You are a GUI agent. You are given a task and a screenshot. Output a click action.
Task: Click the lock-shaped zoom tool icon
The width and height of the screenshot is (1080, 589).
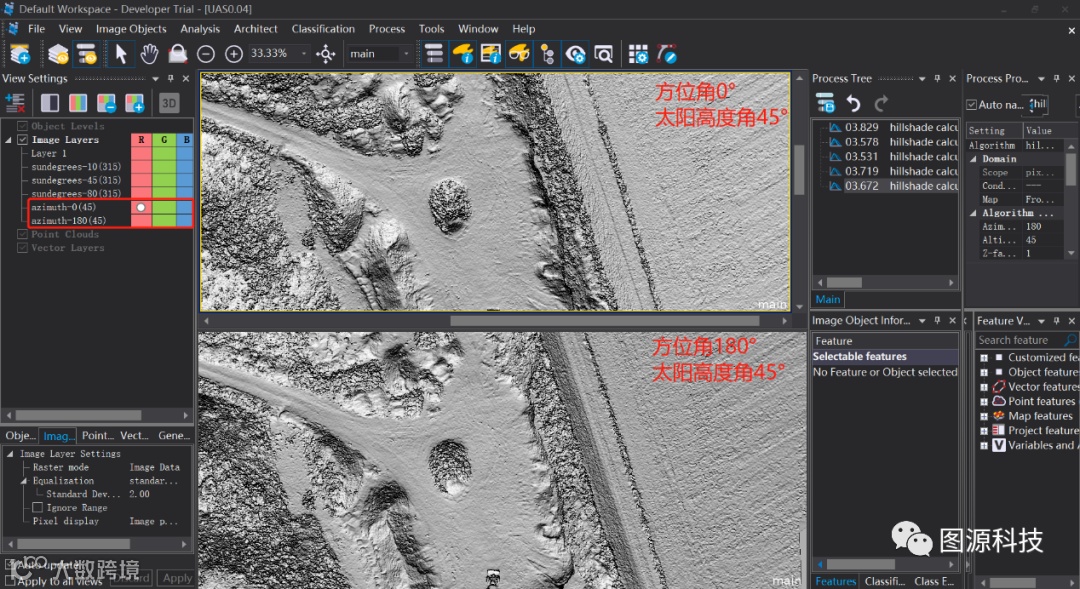tap(177, 54)
